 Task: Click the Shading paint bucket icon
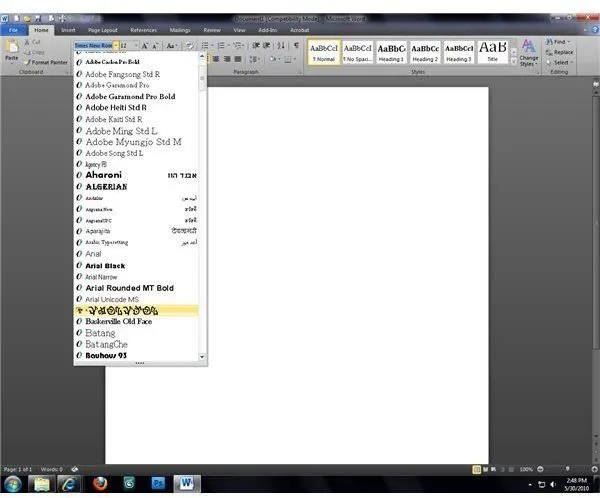[272, 59]
